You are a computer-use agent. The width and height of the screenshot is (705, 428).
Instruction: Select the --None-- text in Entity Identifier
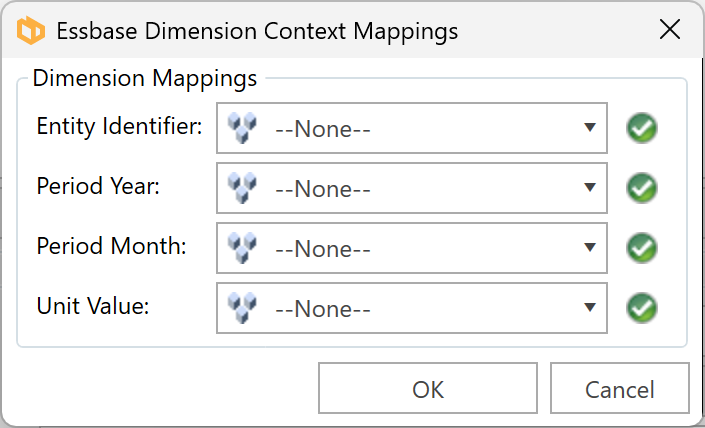322,129
